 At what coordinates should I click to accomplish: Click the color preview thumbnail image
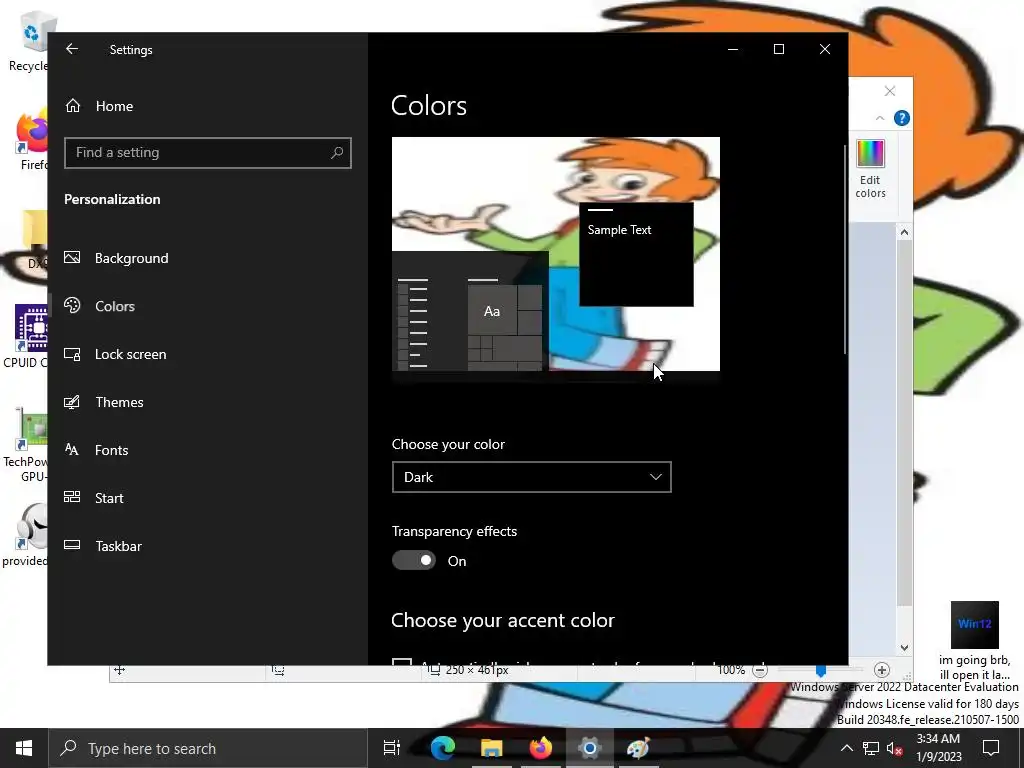point(556,254)
